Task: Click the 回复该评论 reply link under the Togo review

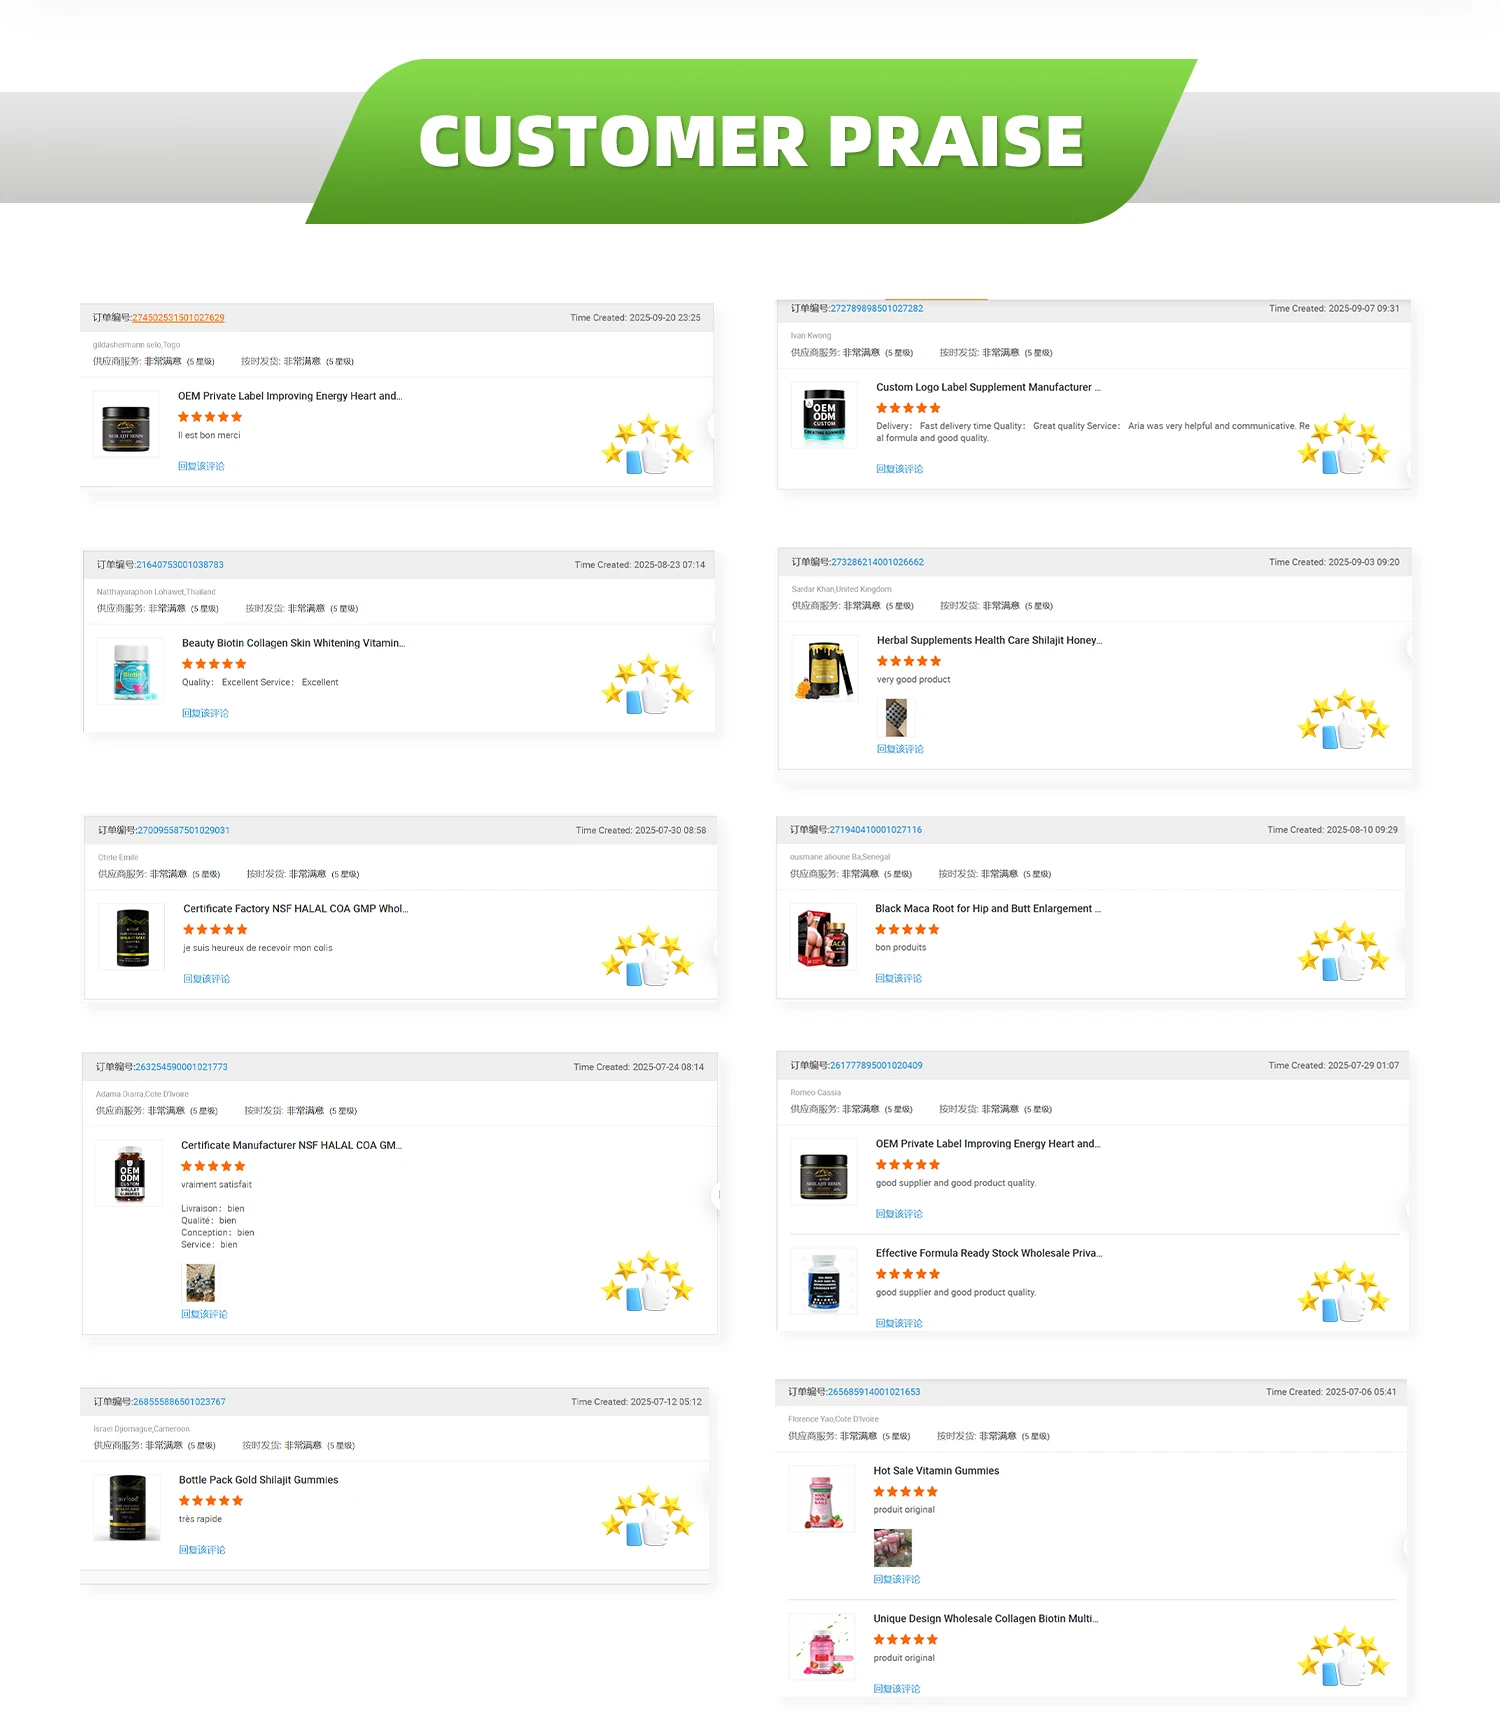Action: (x=202, y=466)
